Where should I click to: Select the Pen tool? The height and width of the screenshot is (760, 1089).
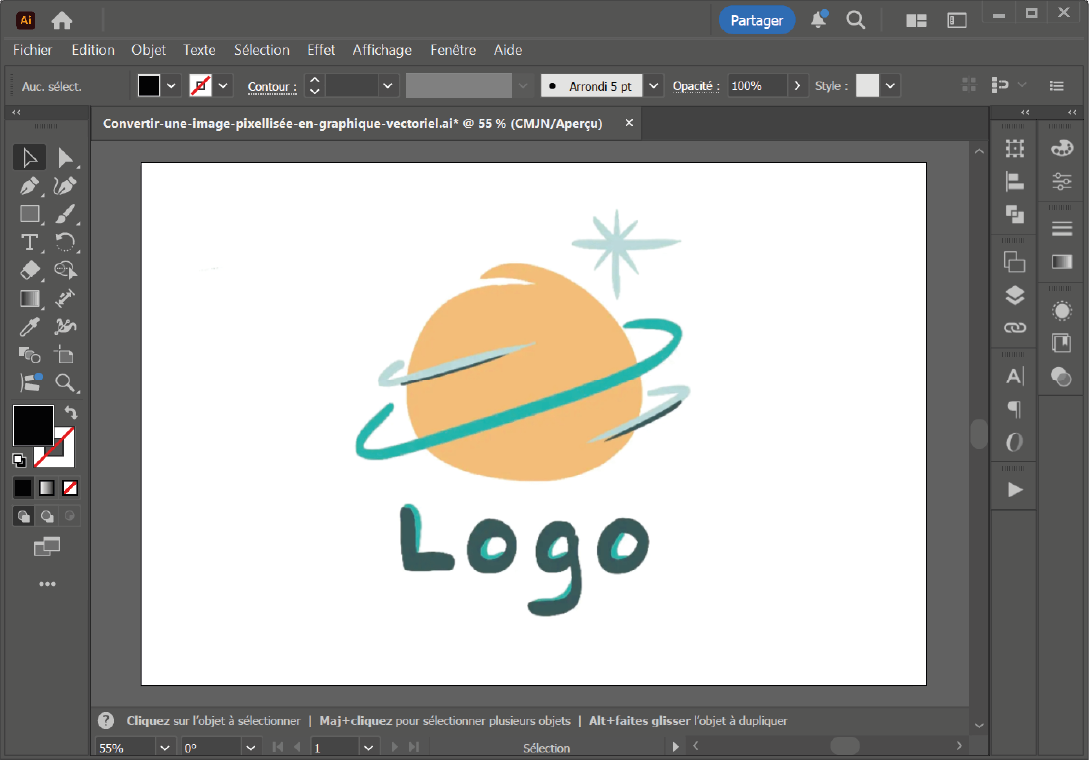point(30,186)
